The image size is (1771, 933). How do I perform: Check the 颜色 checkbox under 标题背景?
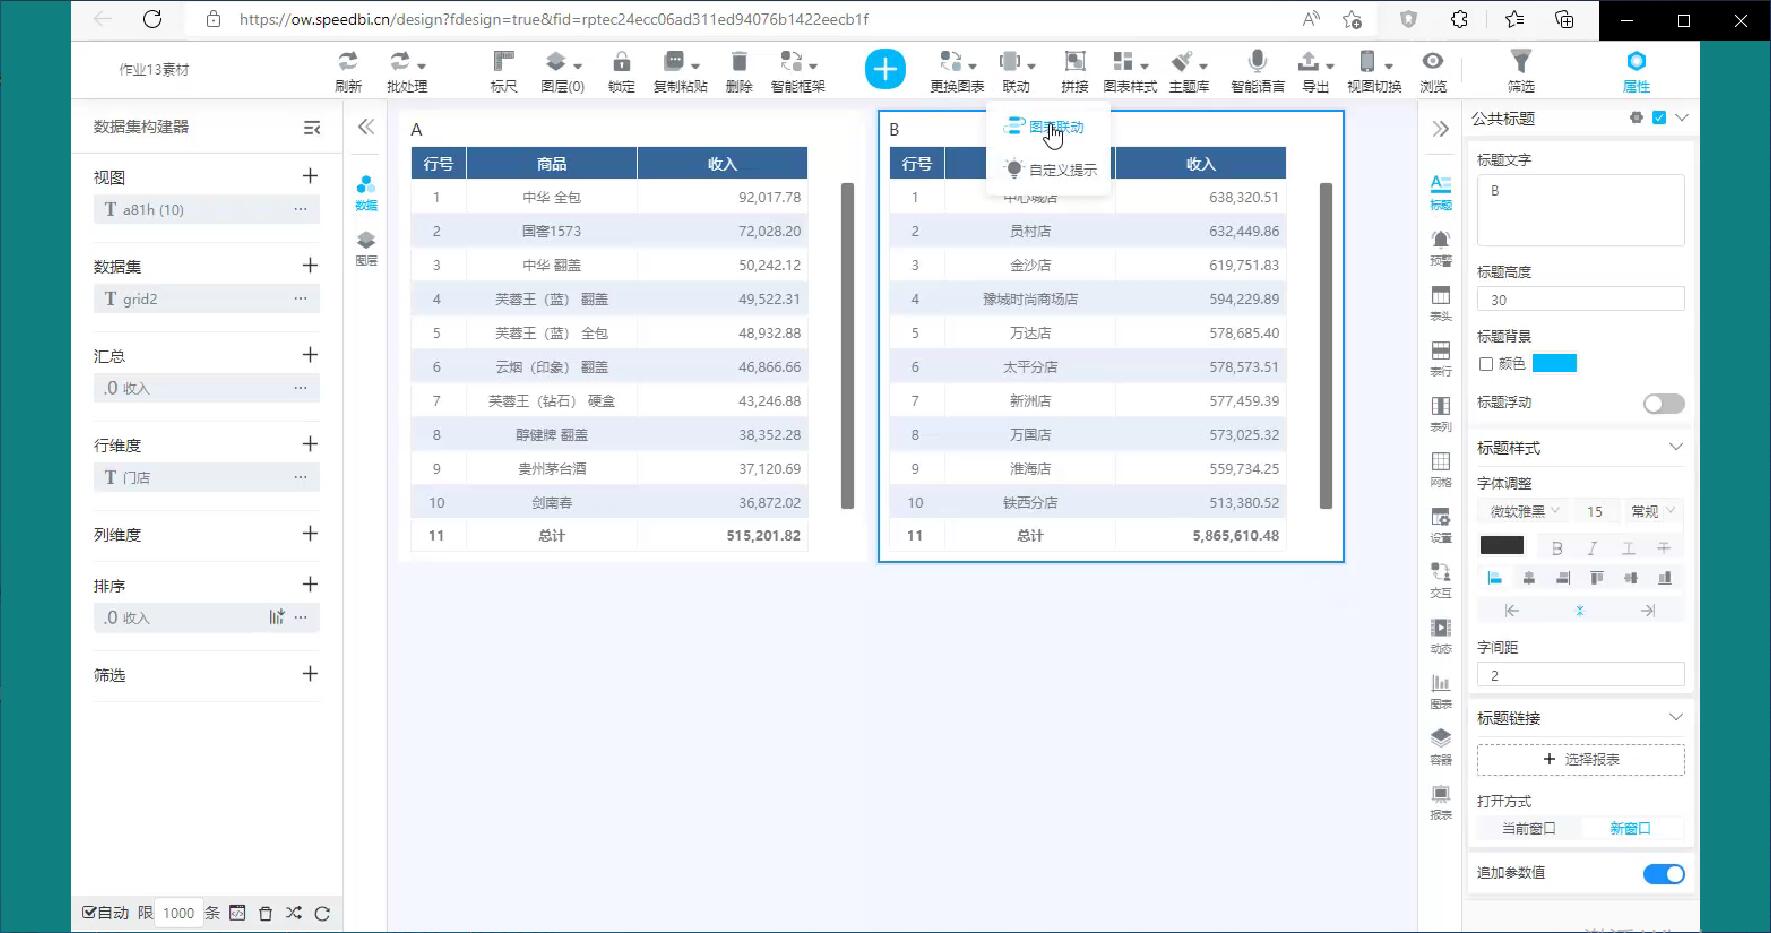point(1486,364)
